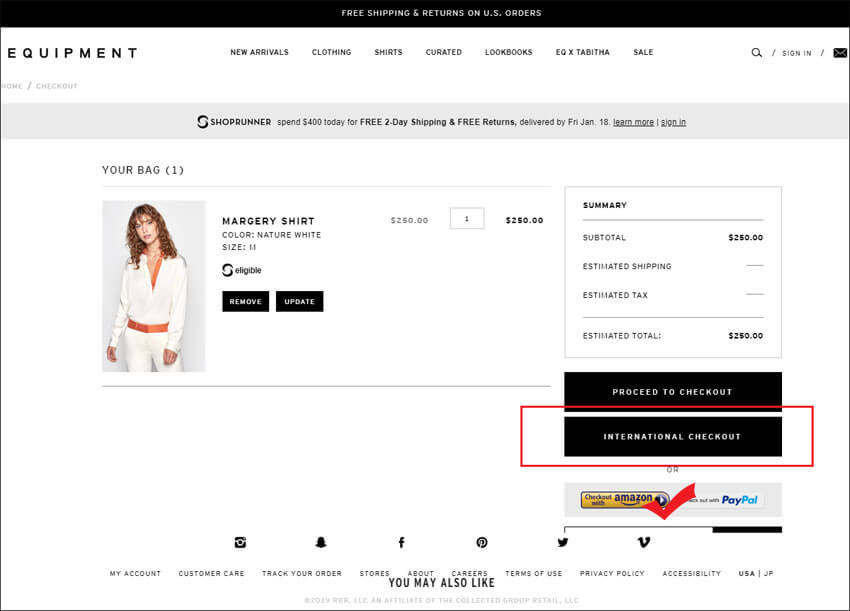Viewport: 850px width, 611px height.
Task: Click the Estimated Tax label
Action: pyautogui.click(x=615, y=295)
